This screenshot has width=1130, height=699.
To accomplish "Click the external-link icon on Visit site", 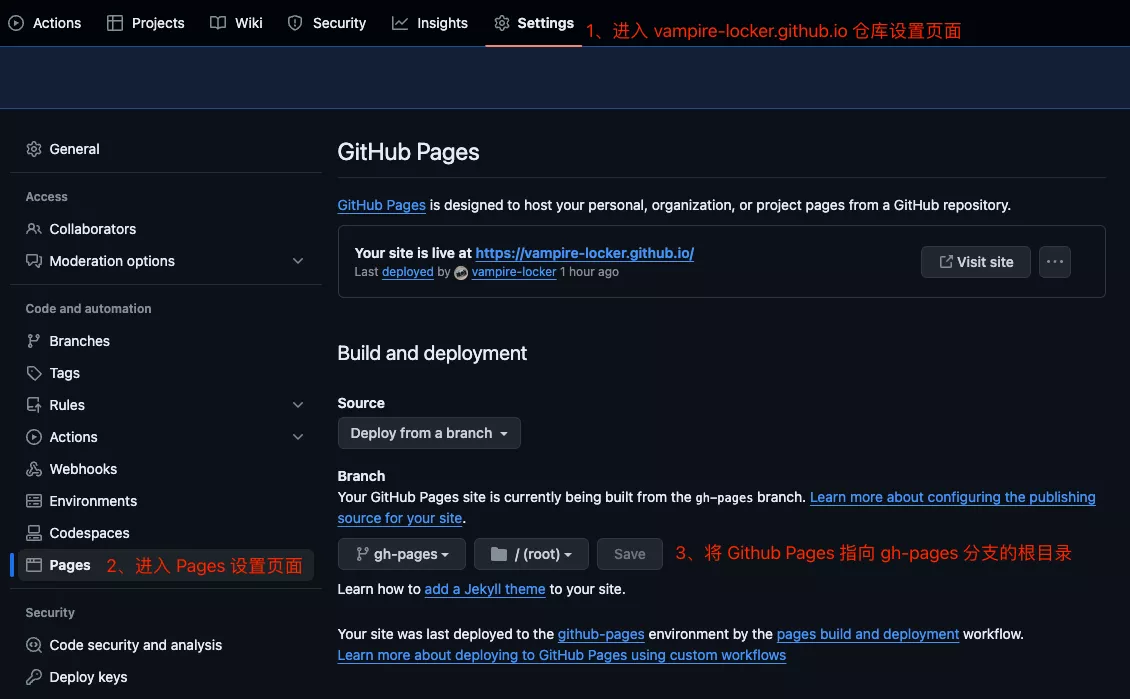I will pyautogui.click(x=946, y=262).
